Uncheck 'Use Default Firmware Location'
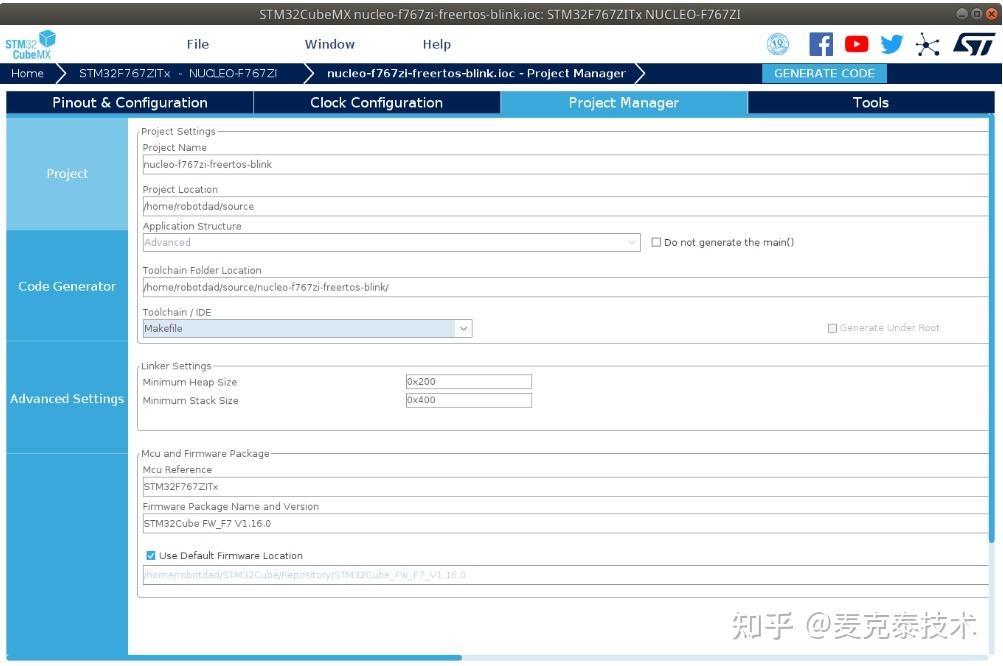 click(x=151, y=555)
